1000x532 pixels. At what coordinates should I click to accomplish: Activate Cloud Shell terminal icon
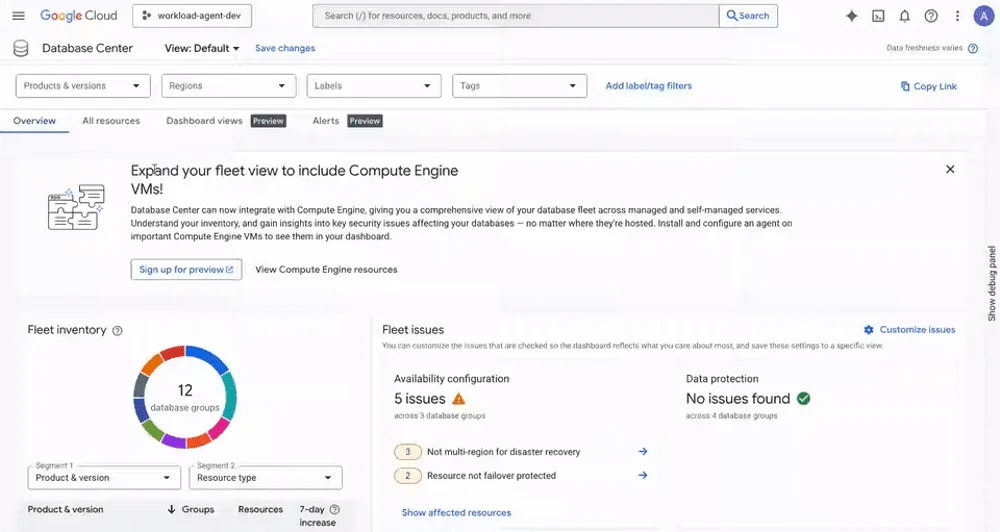coord(878,16)
